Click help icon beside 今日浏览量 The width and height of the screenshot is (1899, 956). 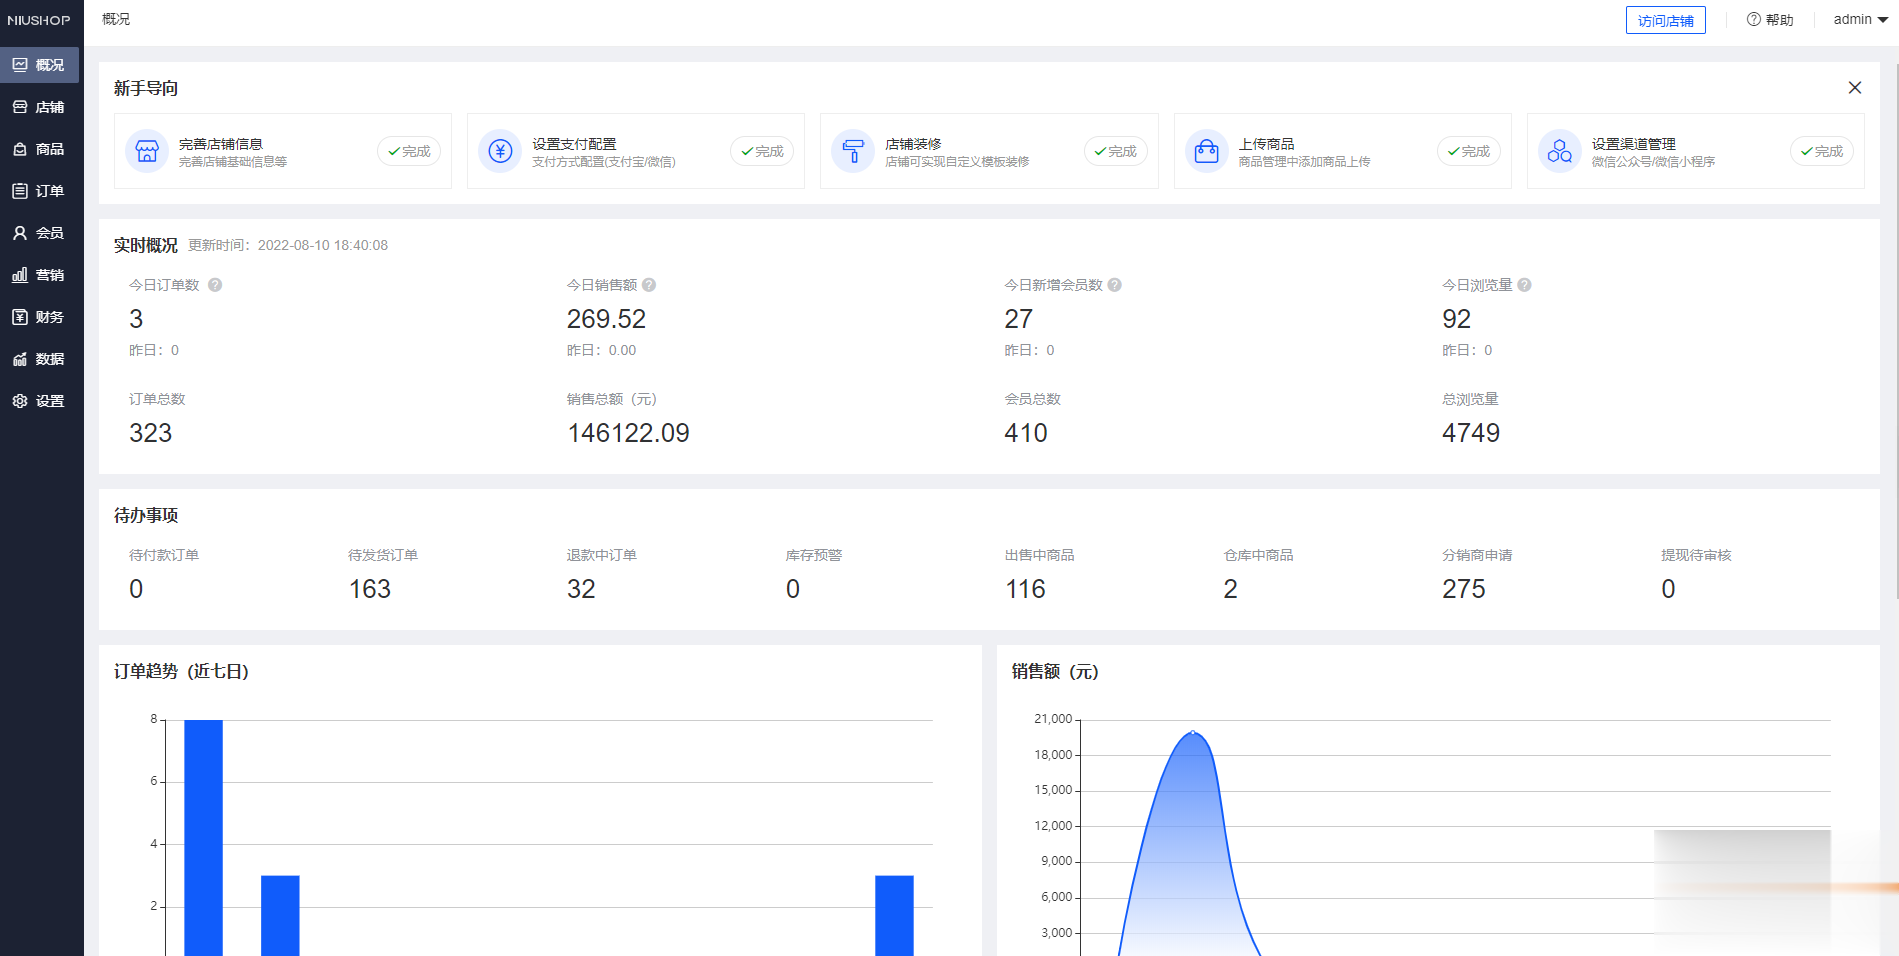(x=1524, y=285)
